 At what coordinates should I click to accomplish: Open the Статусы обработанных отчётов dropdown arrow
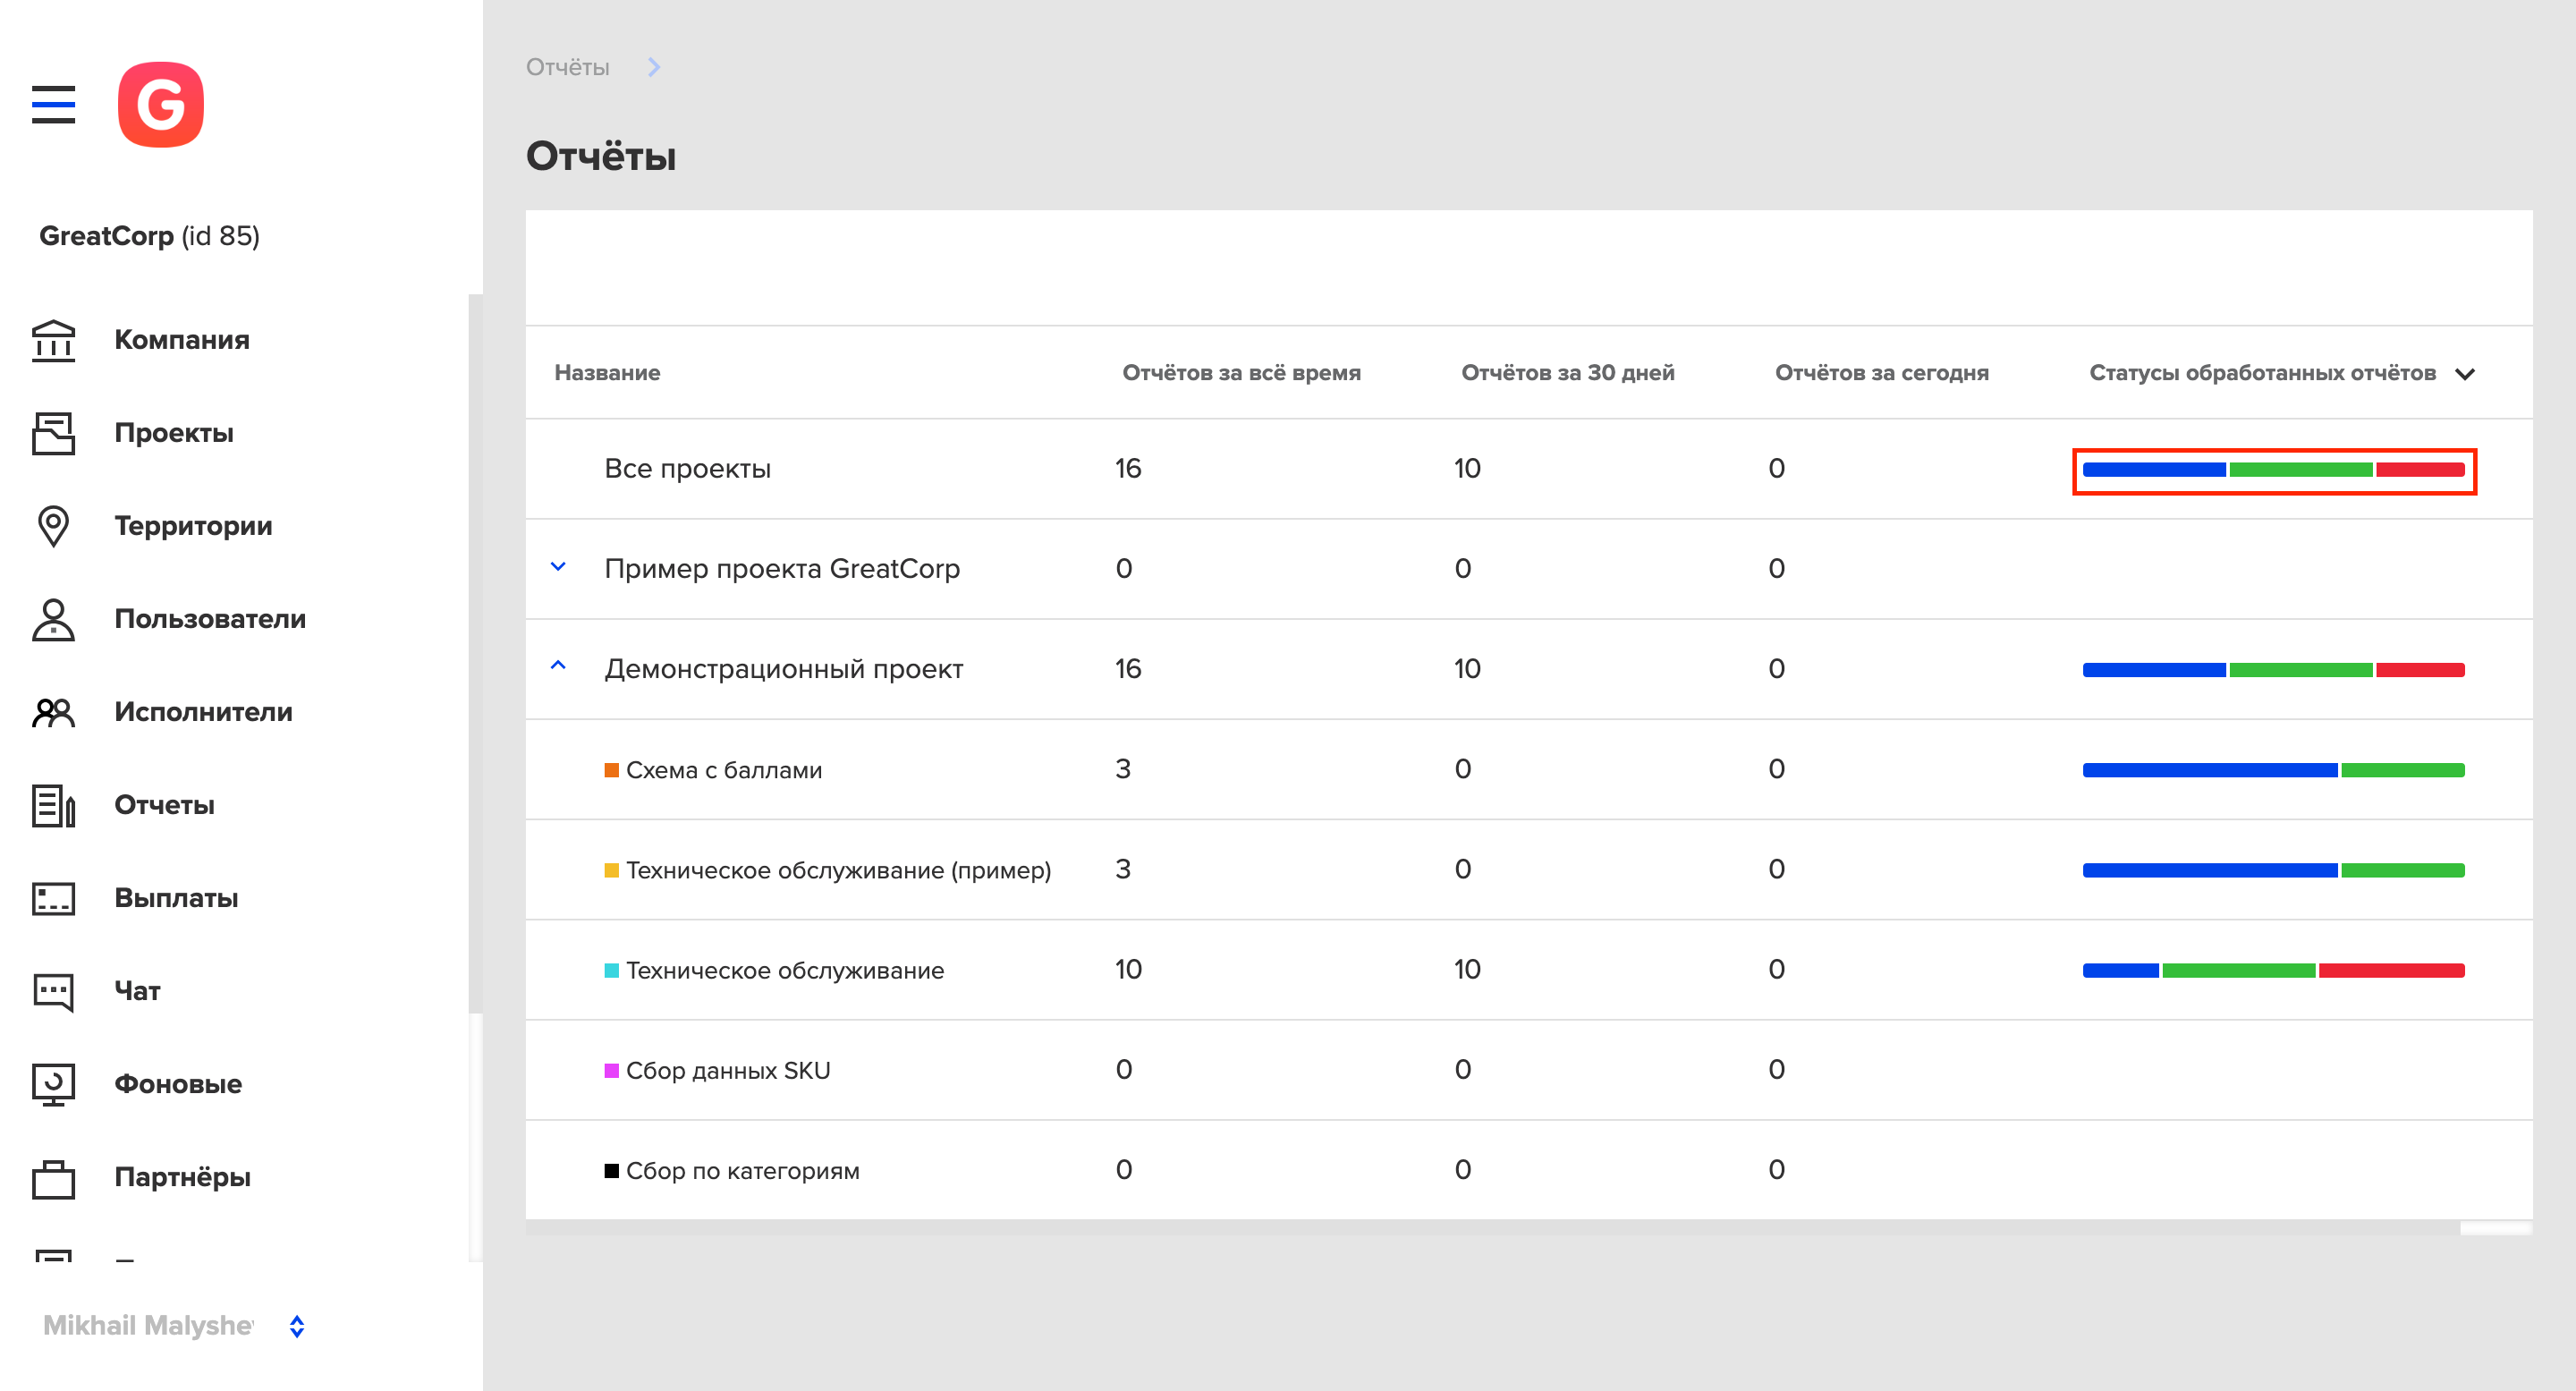coord(2465,374)
